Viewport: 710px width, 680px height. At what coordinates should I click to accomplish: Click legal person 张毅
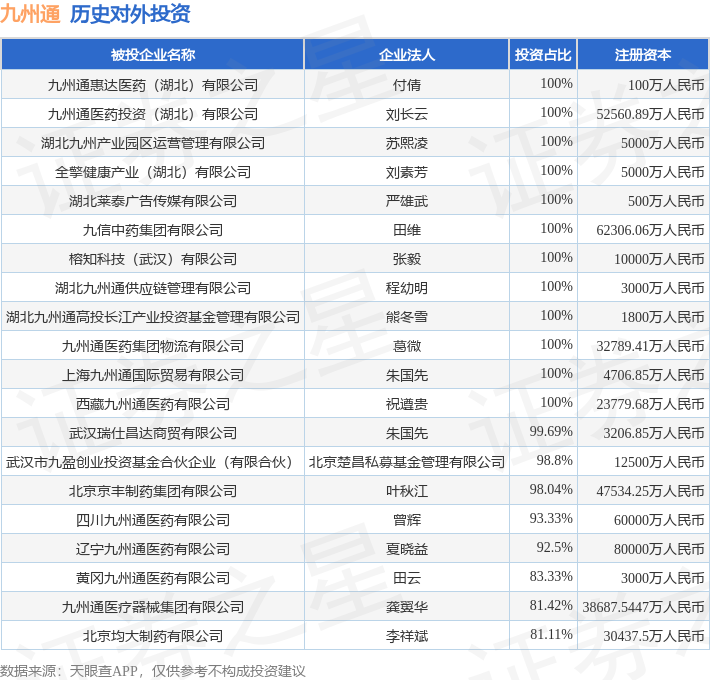tap(407, 259)
